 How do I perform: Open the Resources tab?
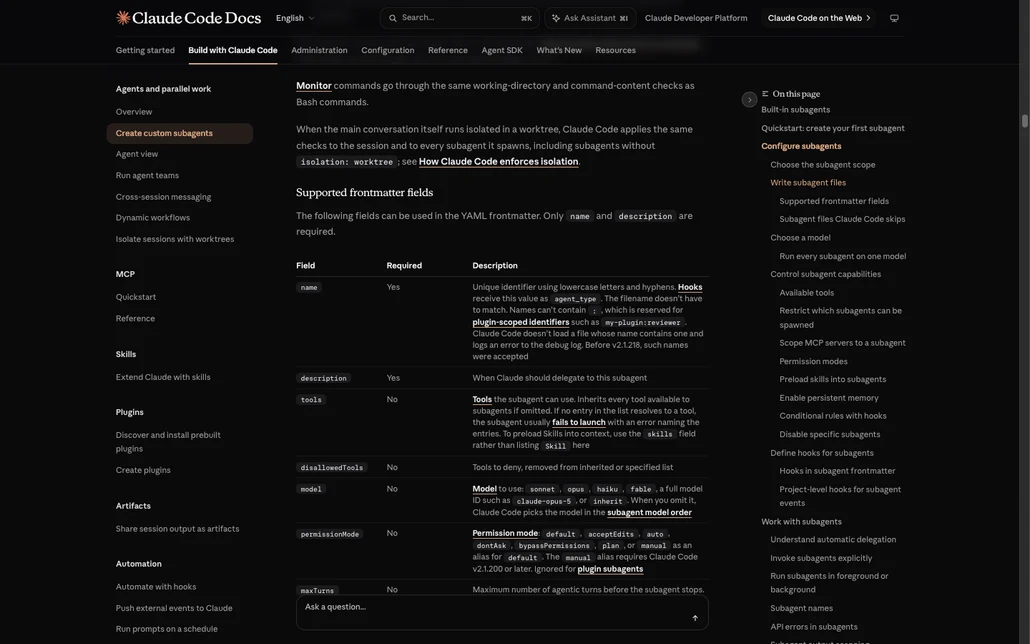tap(616, 50)
